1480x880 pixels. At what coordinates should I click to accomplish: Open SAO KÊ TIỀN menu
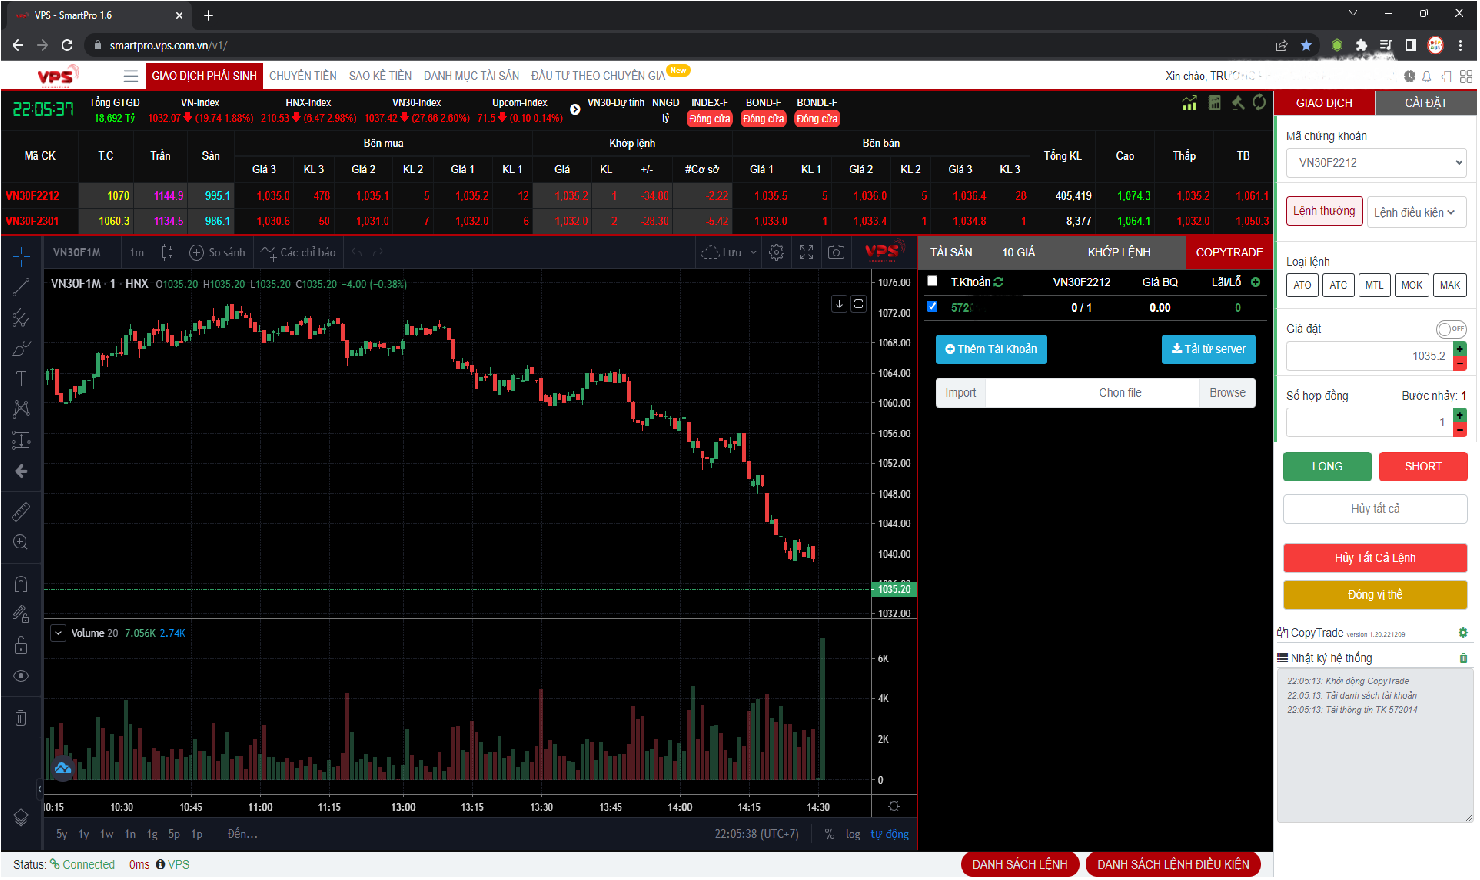pyautogui.click(x=380, y=76)
